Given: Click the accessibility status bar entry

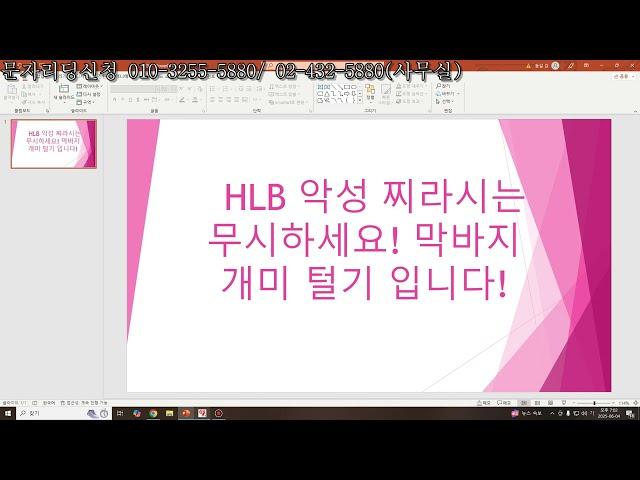Looking at the screenshot, I should click(x=84, y=403).
